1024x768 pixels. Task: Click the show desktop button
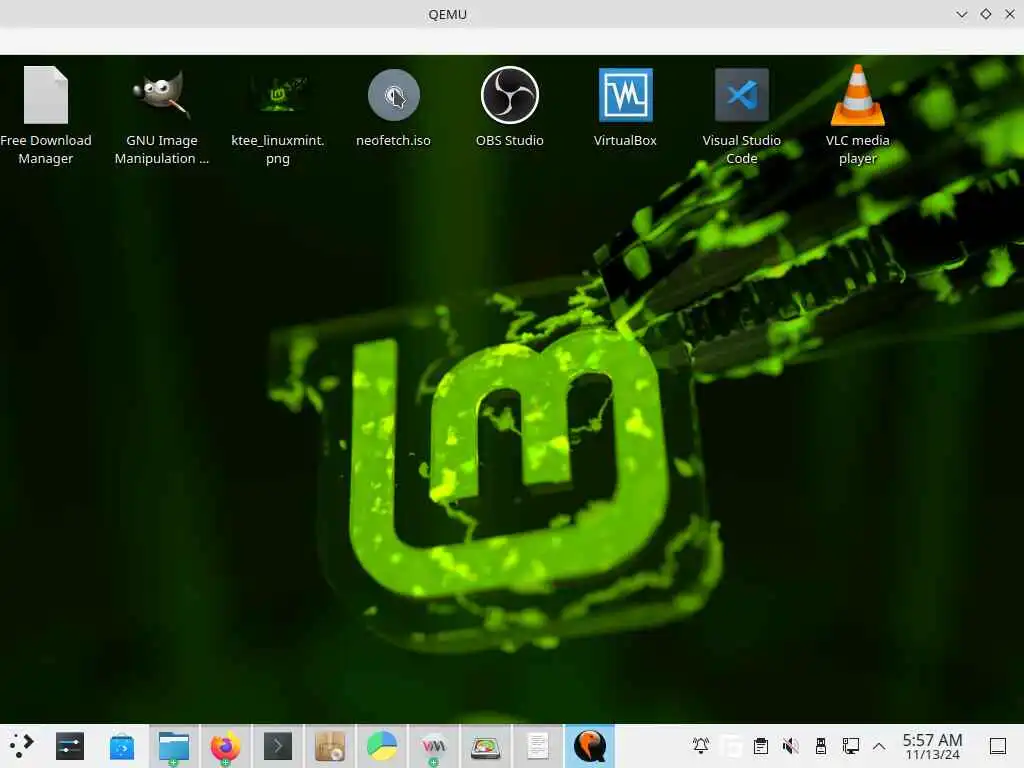(998, 746)
